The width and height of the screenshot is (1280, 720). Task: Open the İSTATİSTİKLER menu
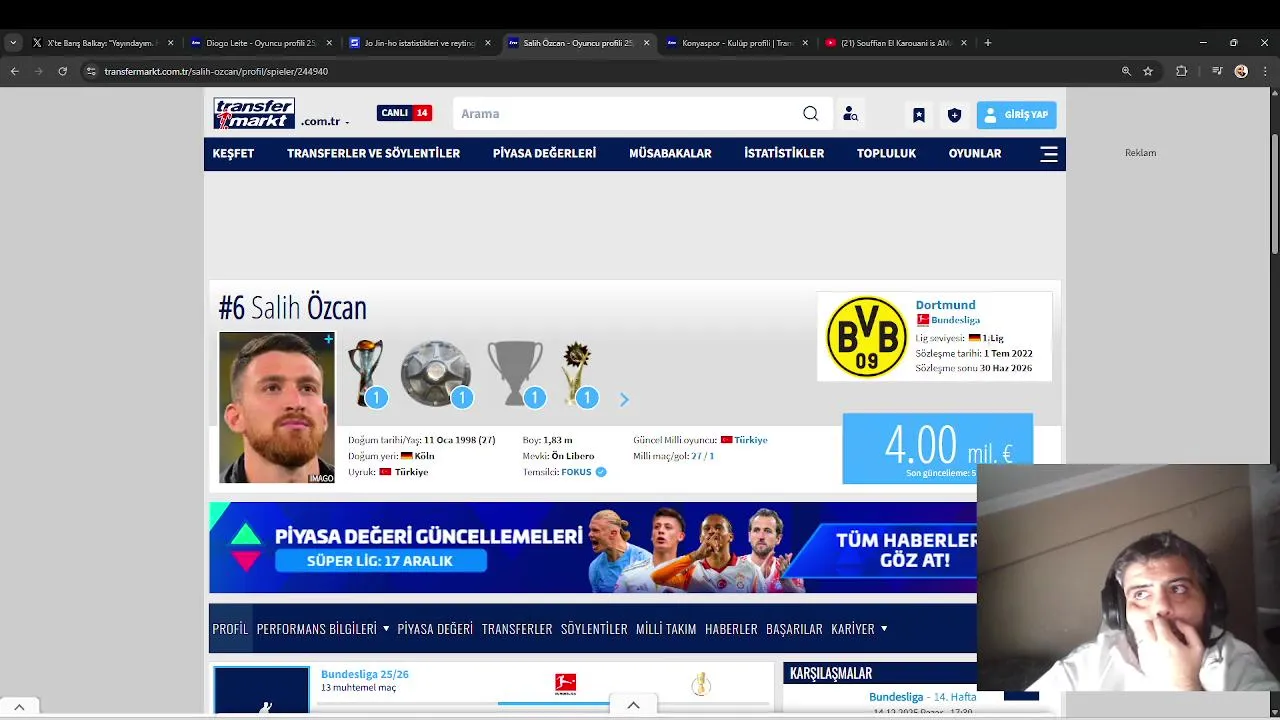click(784, 154)
